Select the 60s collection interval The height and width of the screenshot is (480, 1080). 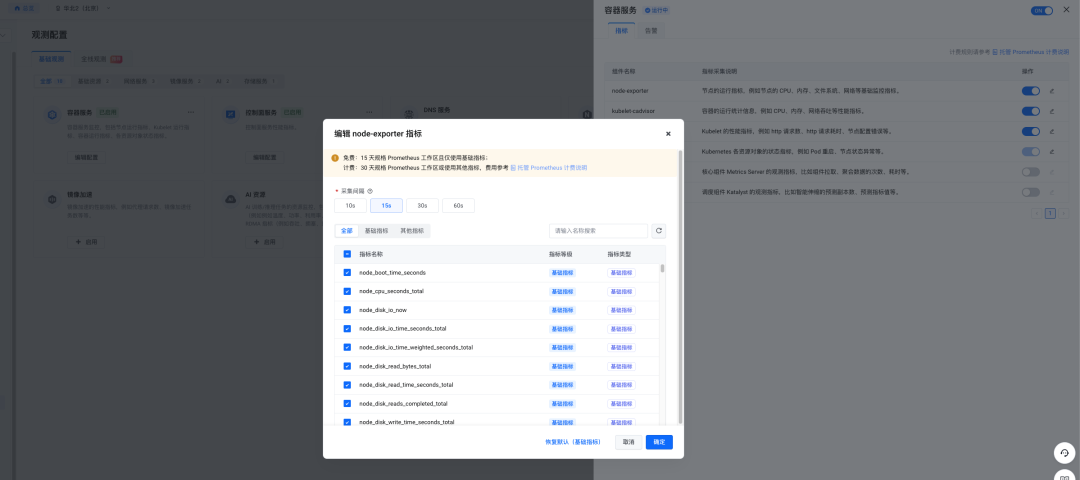coord(458,205)
